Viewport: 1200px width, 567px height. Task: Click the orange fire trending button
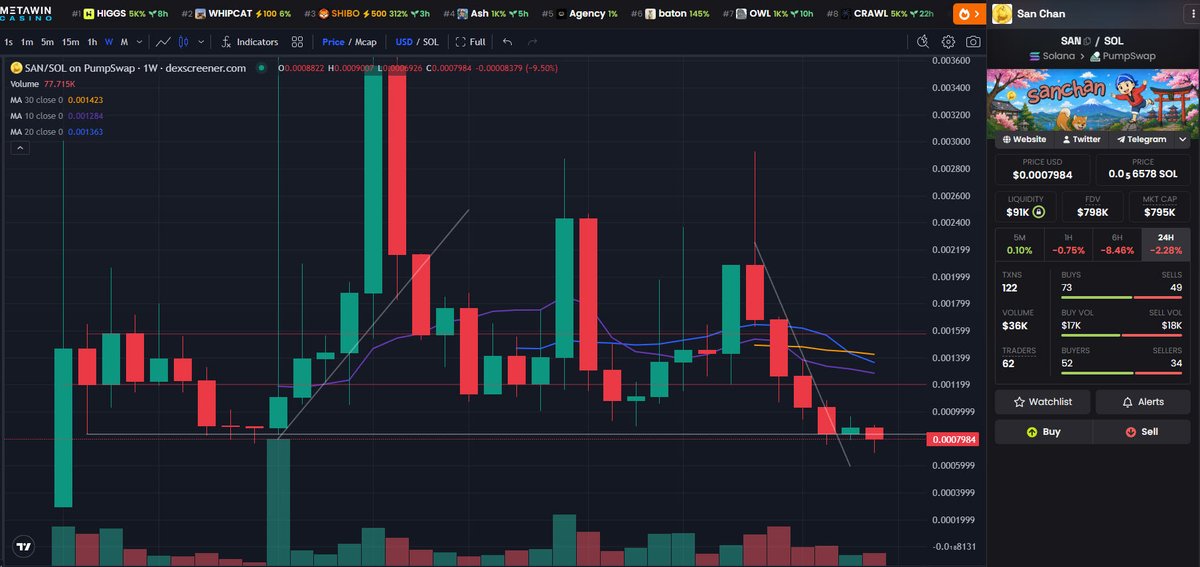coord(968,14)
